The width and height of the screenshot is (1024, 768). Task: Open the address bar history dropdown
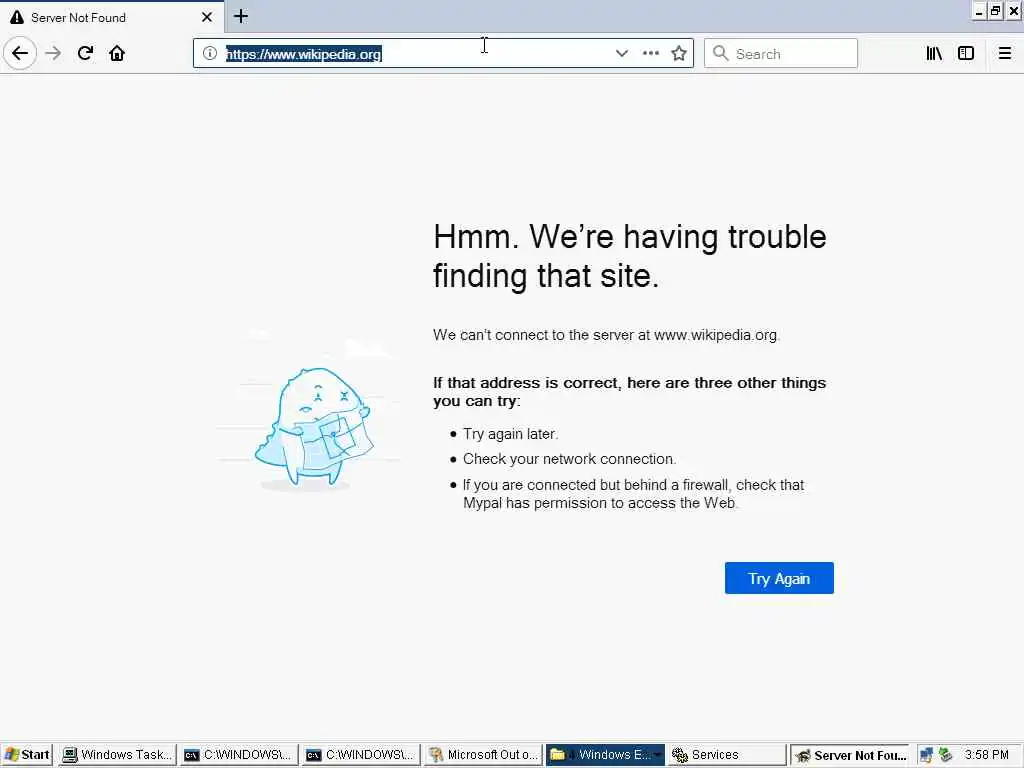[x=622, y=54]
